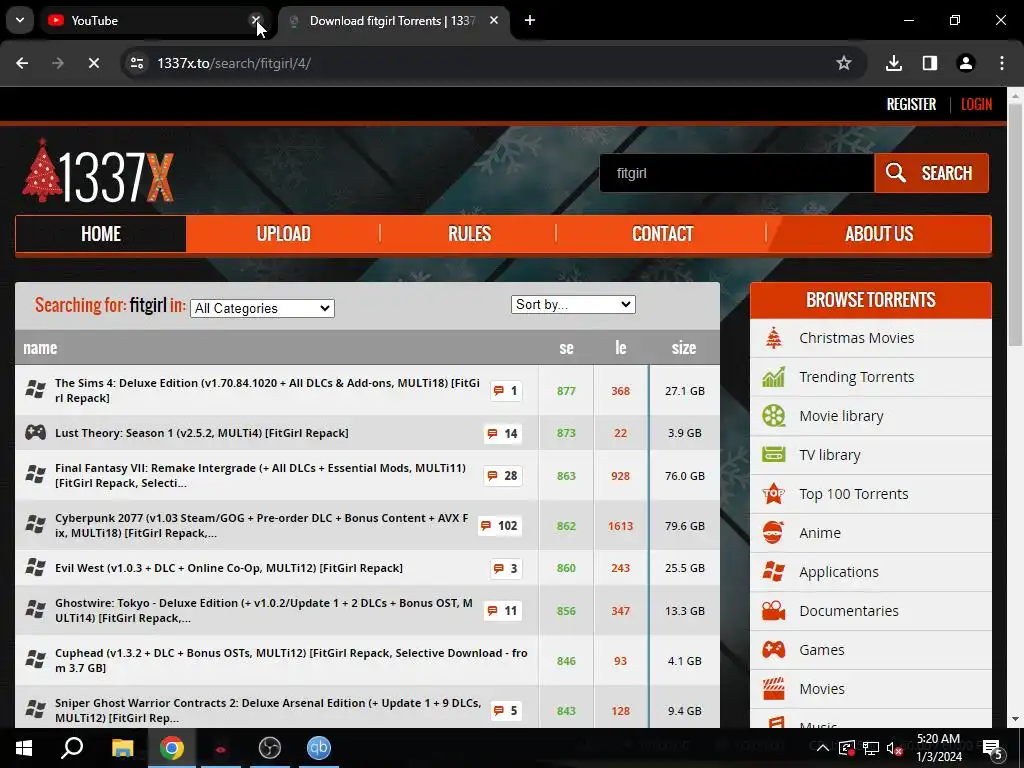View site information icon in address bar
This screenshot has width=1024, height=768.
136,63
